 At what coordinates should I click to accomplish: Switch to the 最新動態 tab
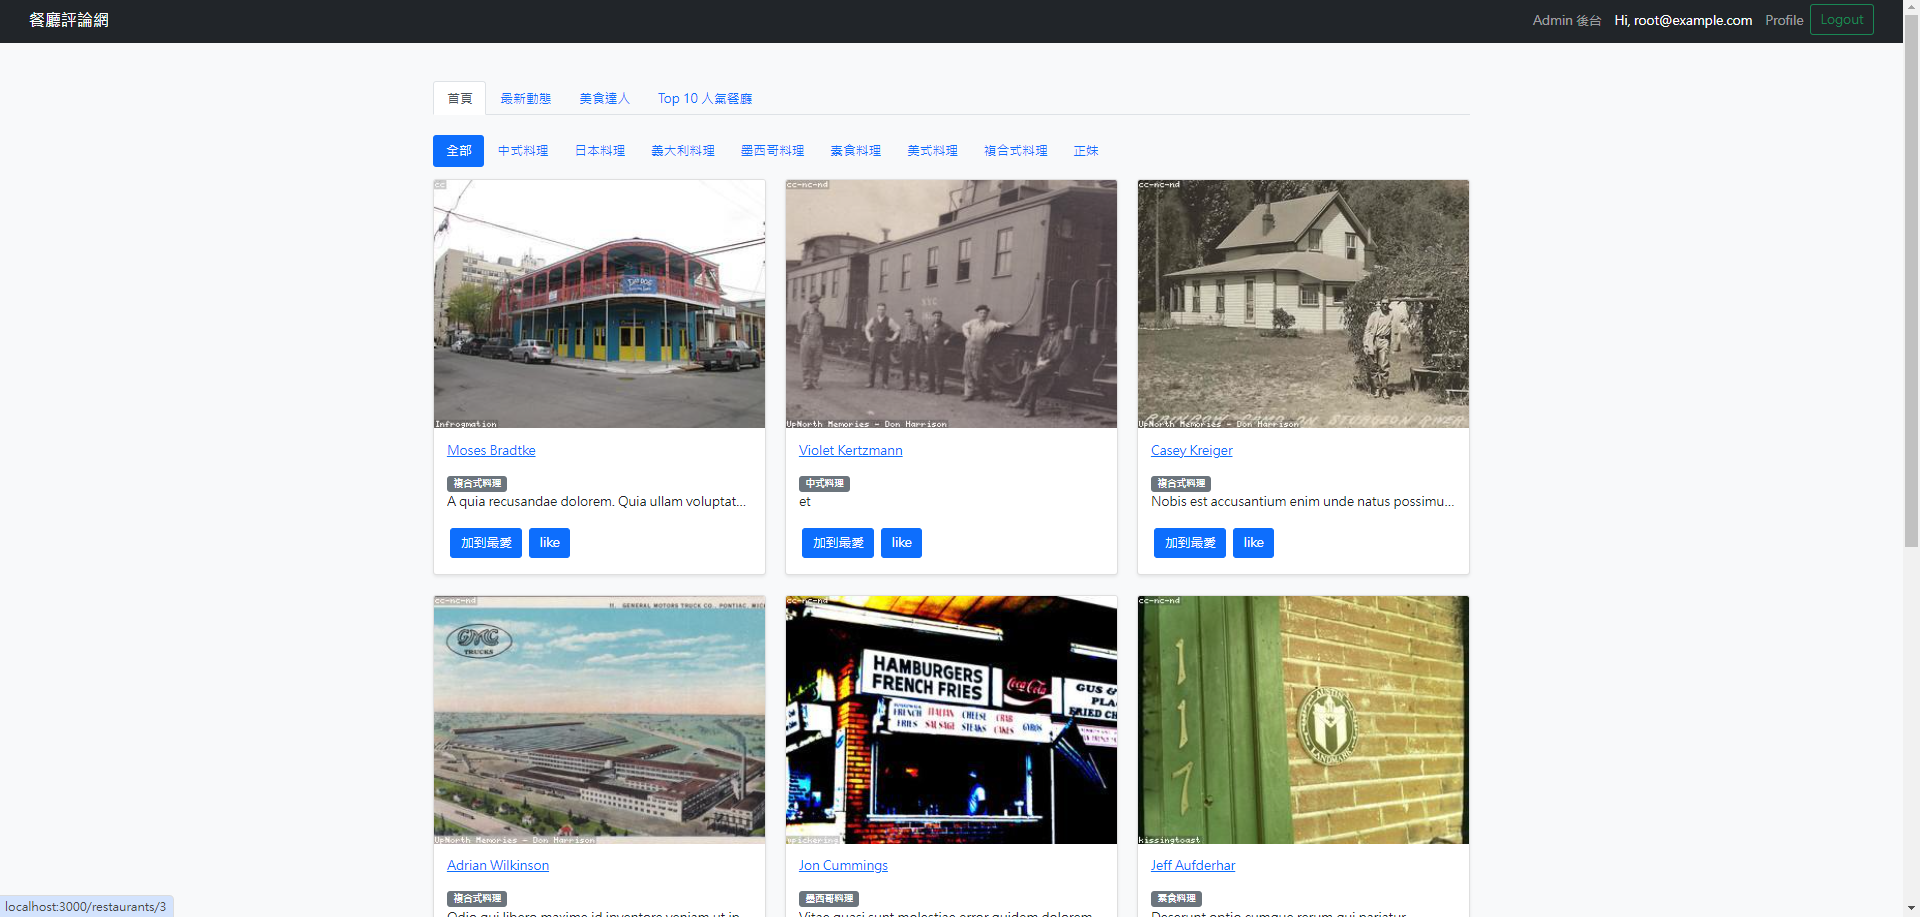click(x=526, y=98)
